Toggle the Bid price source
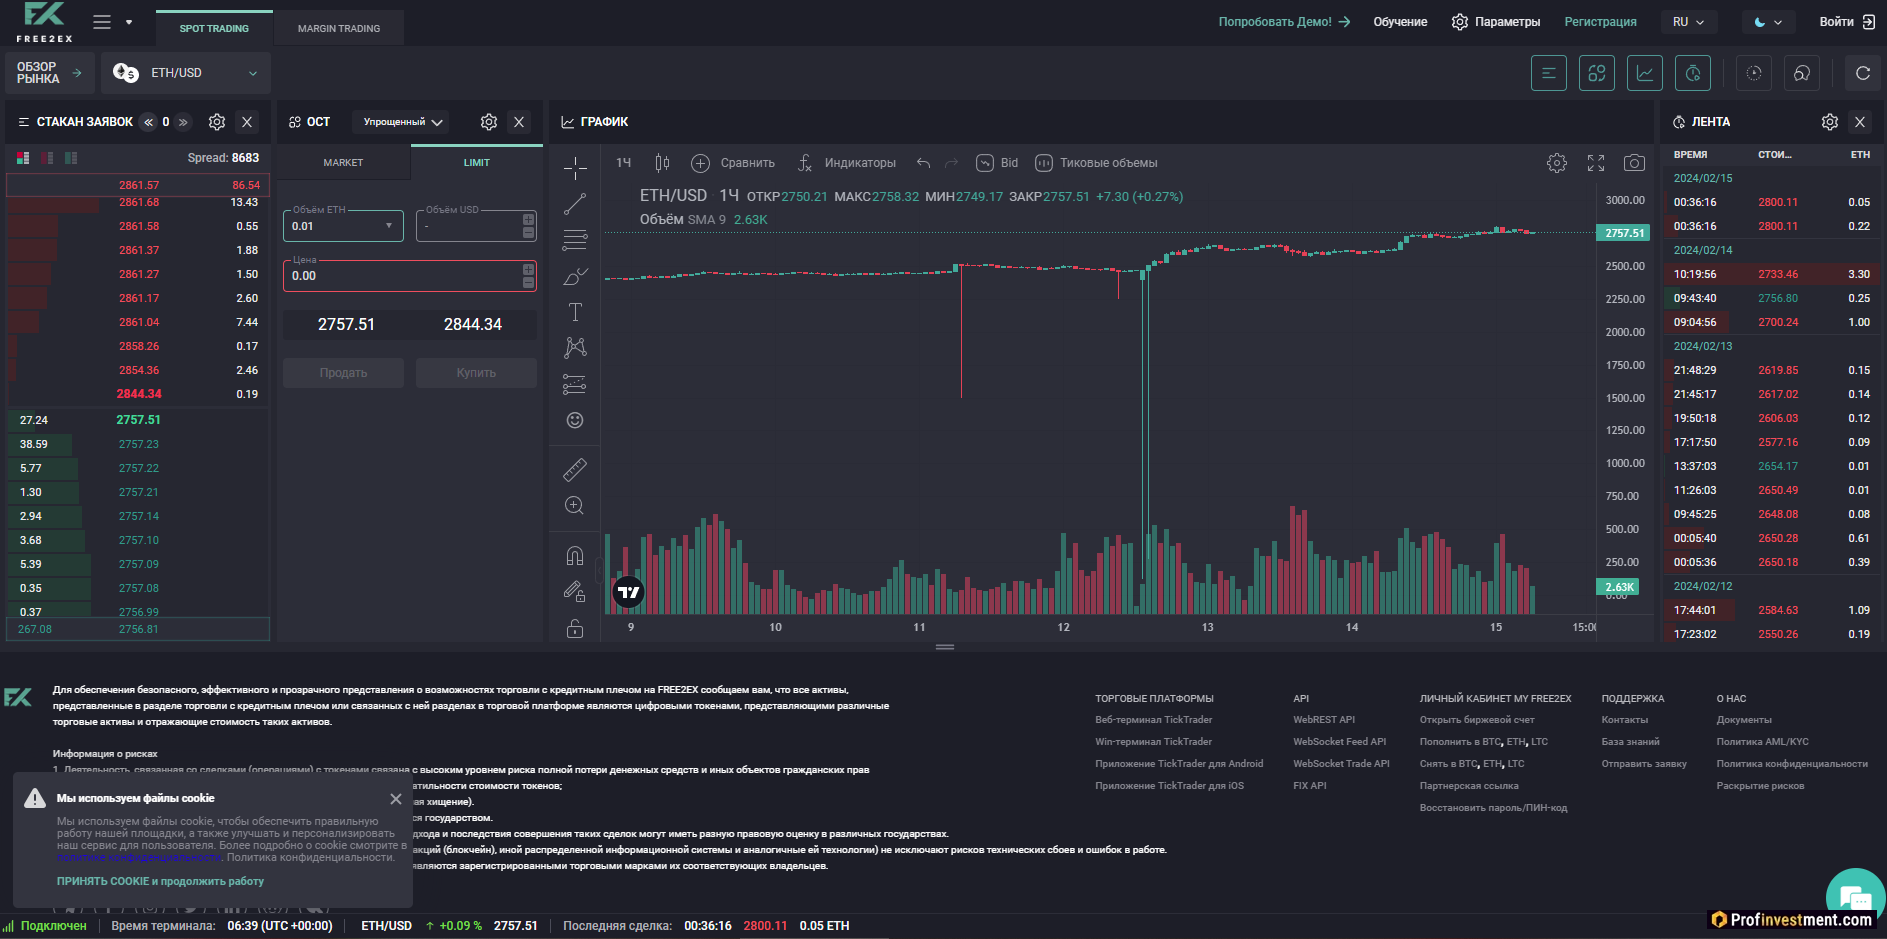Screen dimensions: 1887x939 [997, 163]
